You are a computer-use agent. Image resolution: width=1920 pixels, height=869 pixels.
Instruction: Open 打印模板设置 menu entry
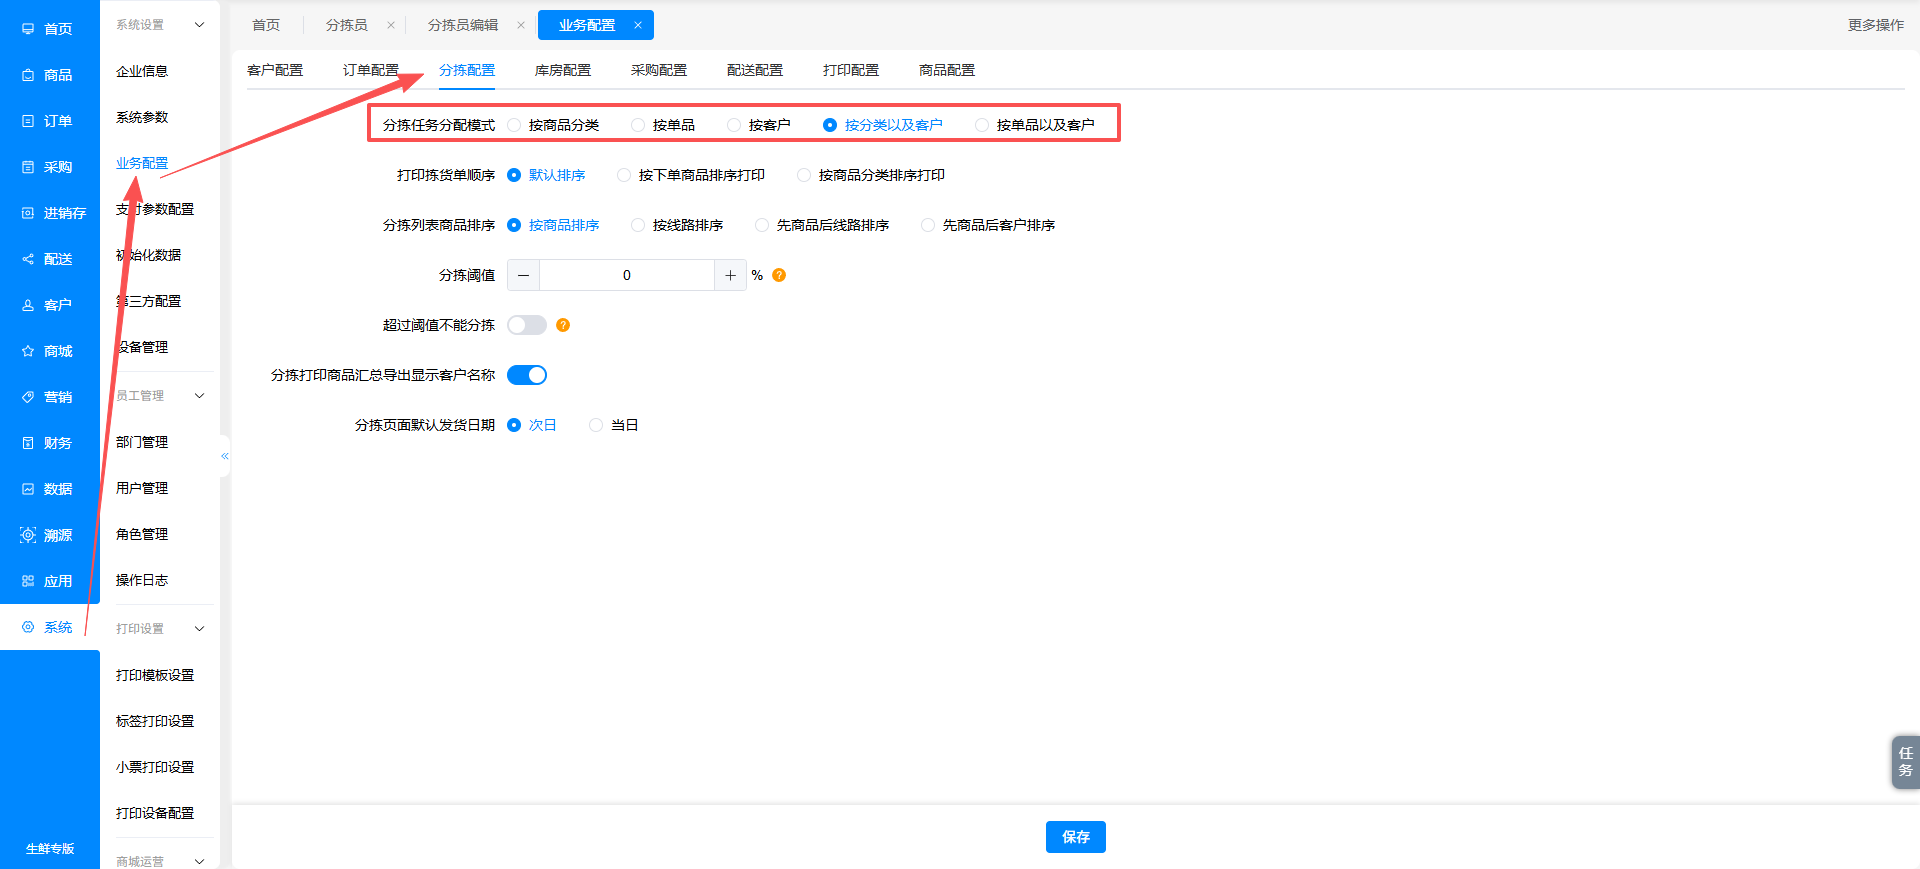(155, 675)
